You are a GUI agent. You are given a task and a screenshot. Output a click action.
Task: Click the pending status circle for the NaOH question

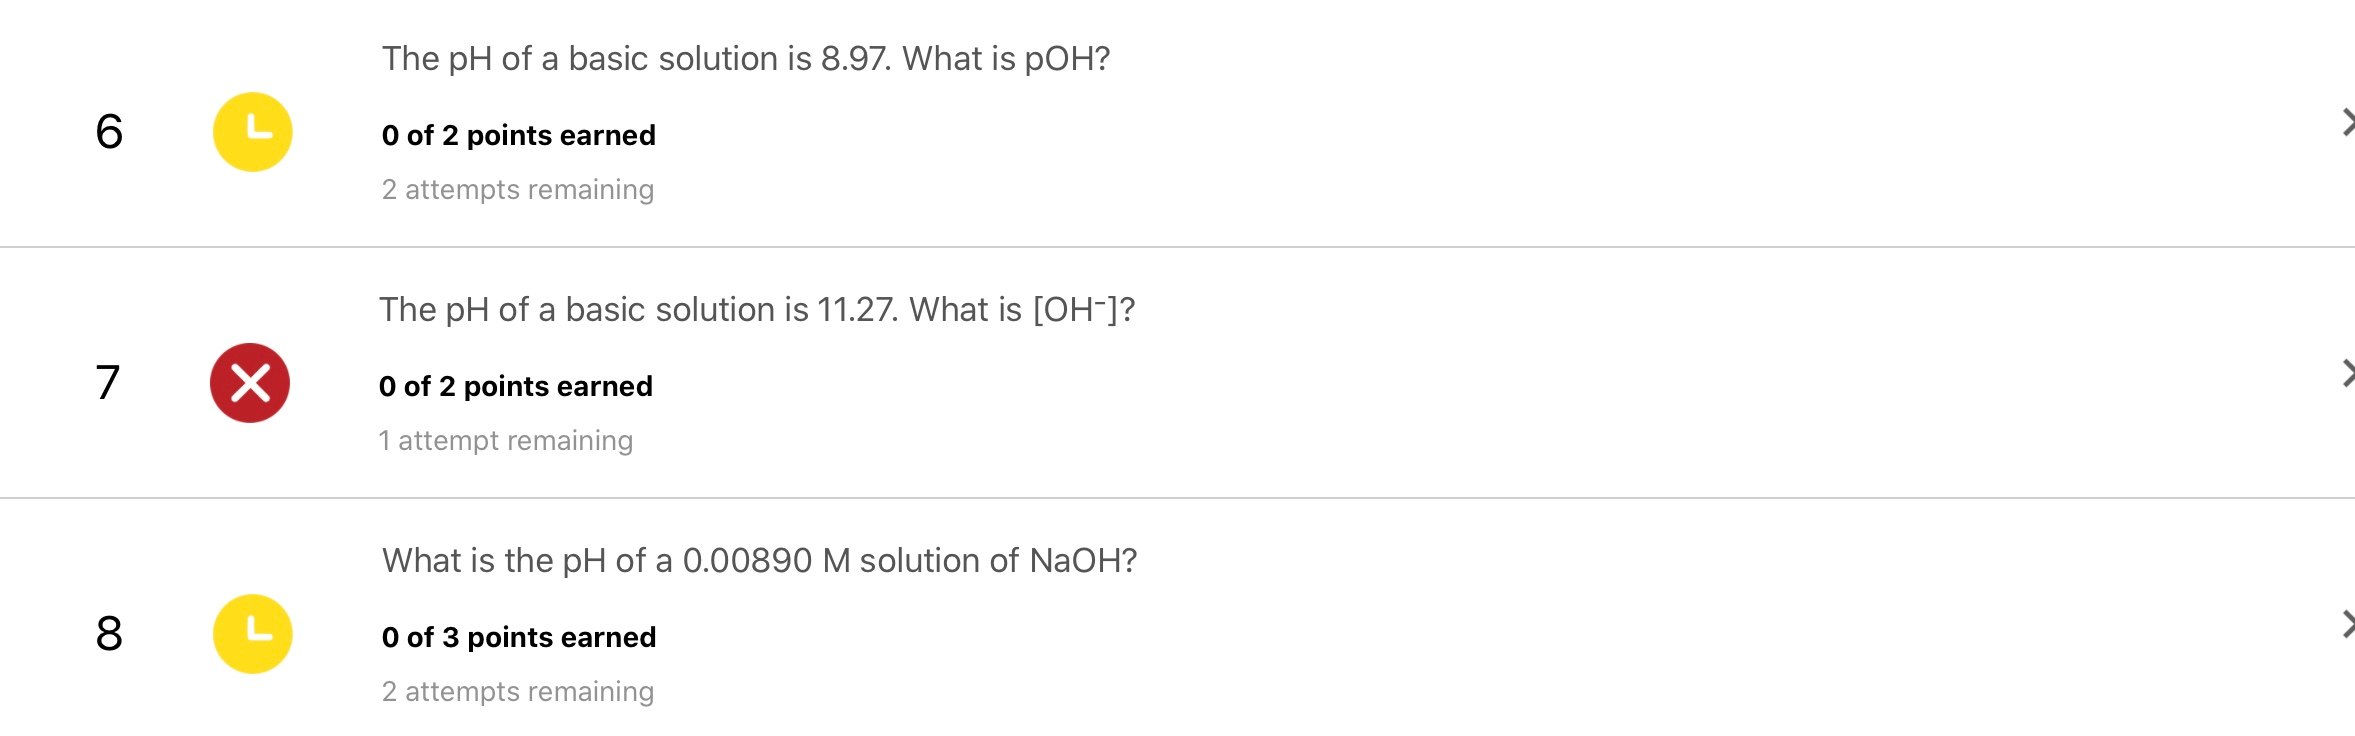pyautogui.click(x=251, y=631)
